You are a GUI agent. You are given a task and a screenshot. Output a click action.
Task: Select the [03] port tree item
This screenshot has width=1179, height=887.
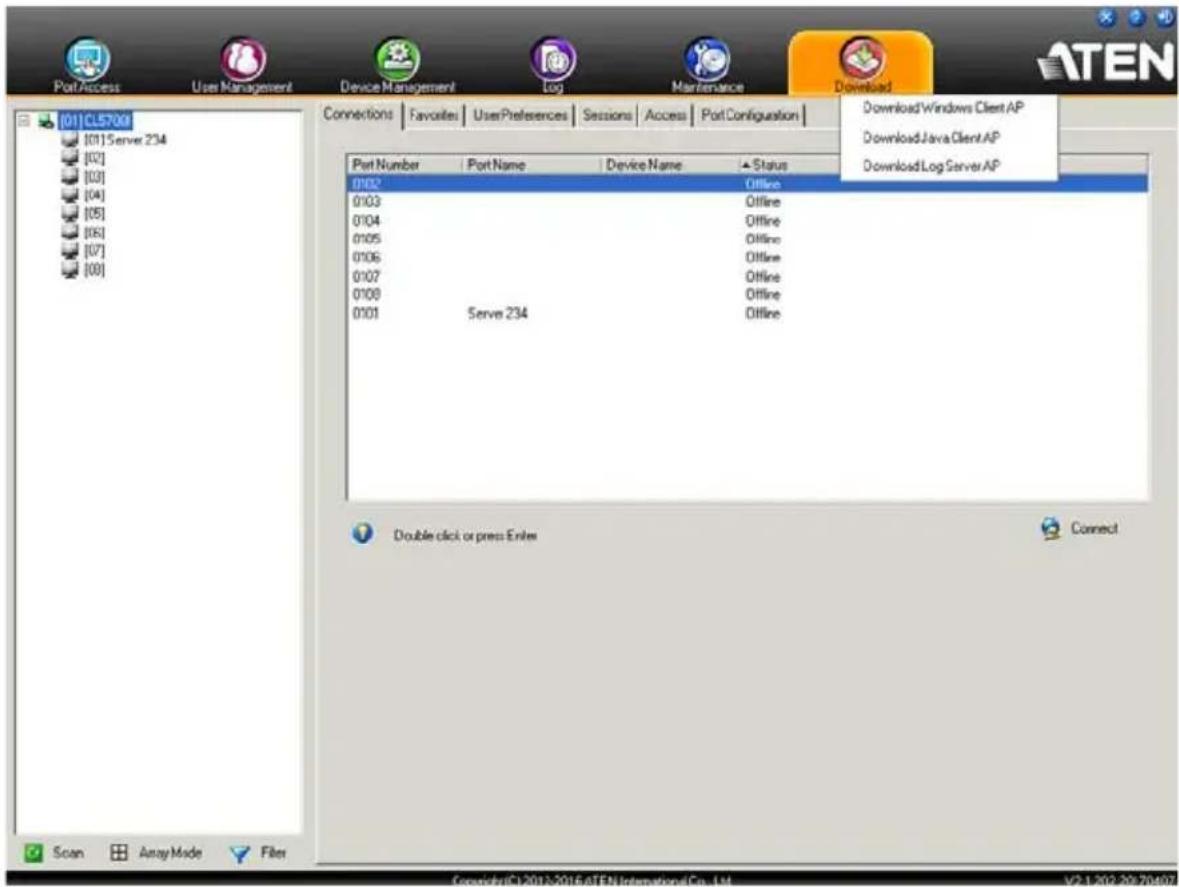click(94, 177)
